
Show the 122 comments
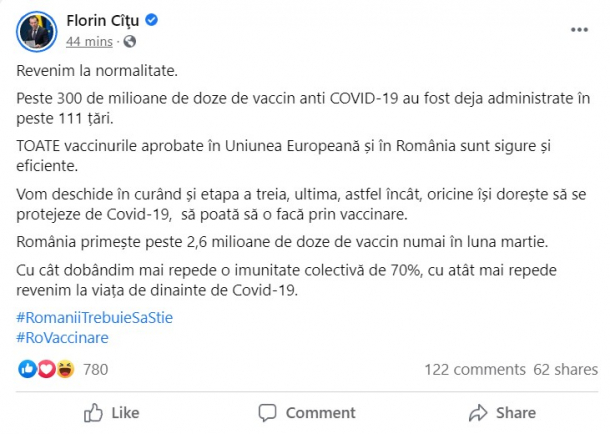(x=474, y=370)
